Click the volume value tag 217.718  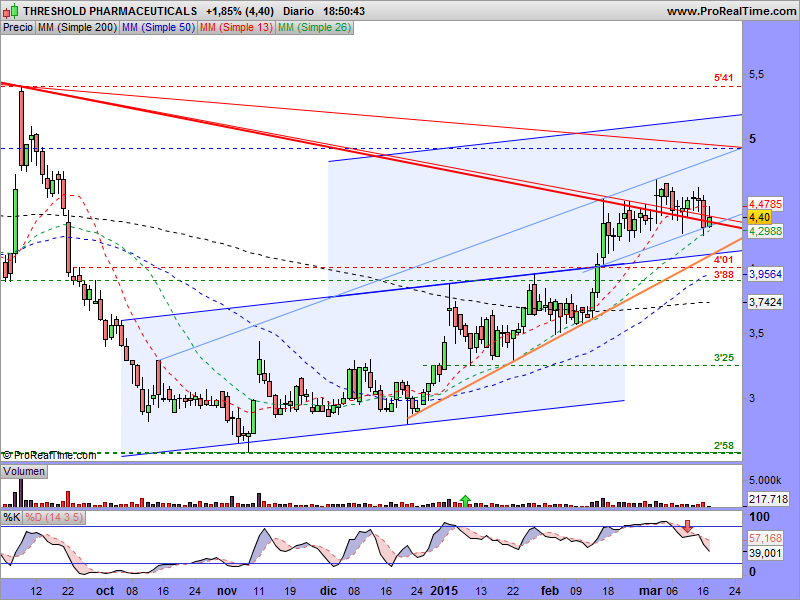(768, 498)
